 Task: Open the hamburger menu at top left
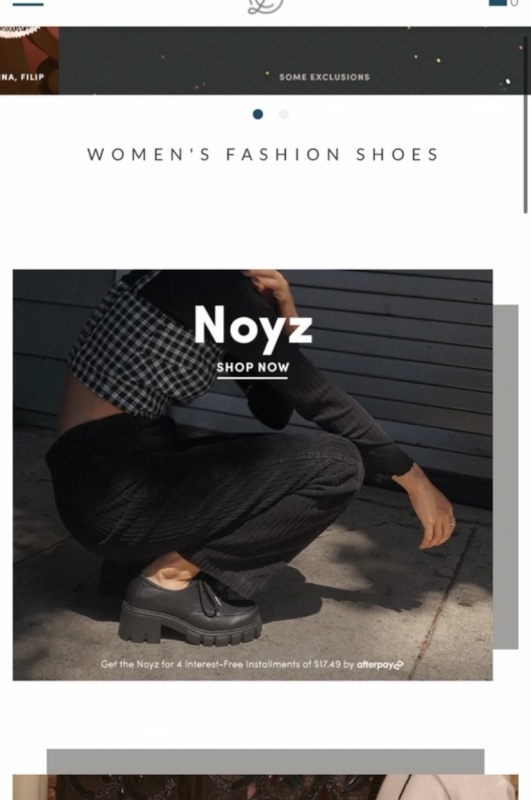point(28,4)
